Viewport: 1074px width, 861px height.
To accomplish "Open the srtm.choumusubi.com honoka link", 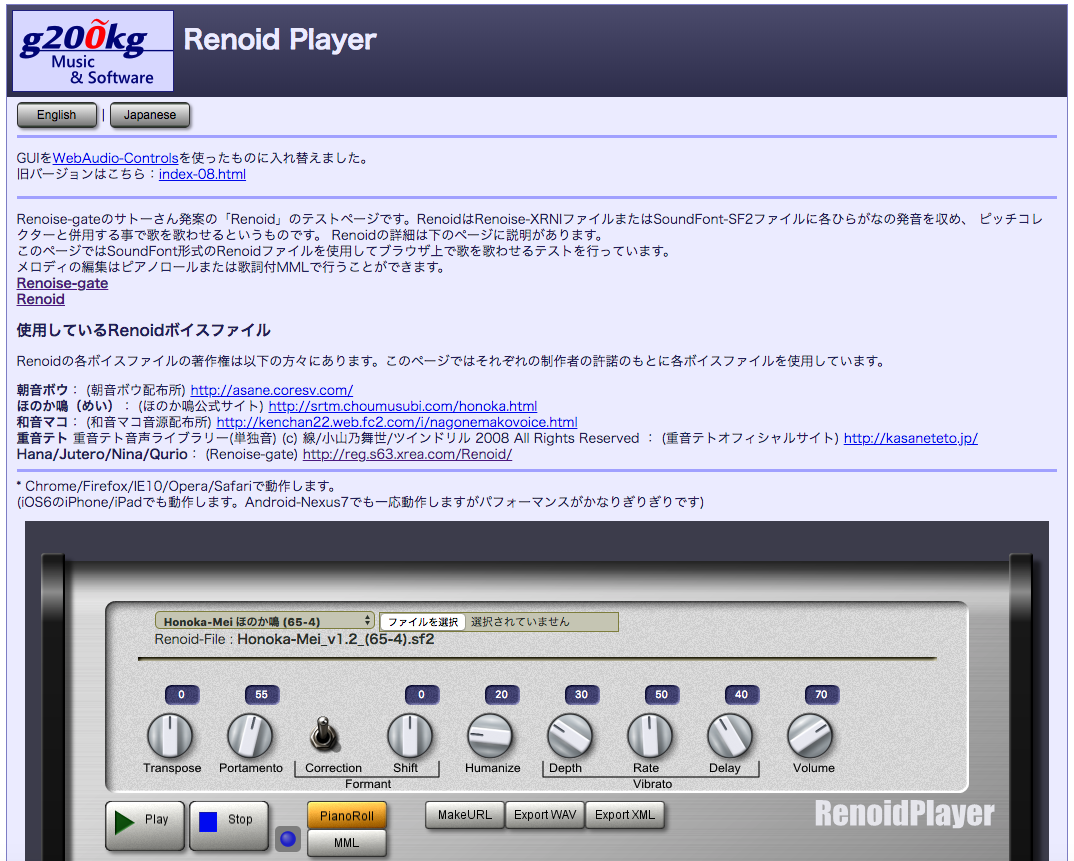I will (x=403, y=406).
